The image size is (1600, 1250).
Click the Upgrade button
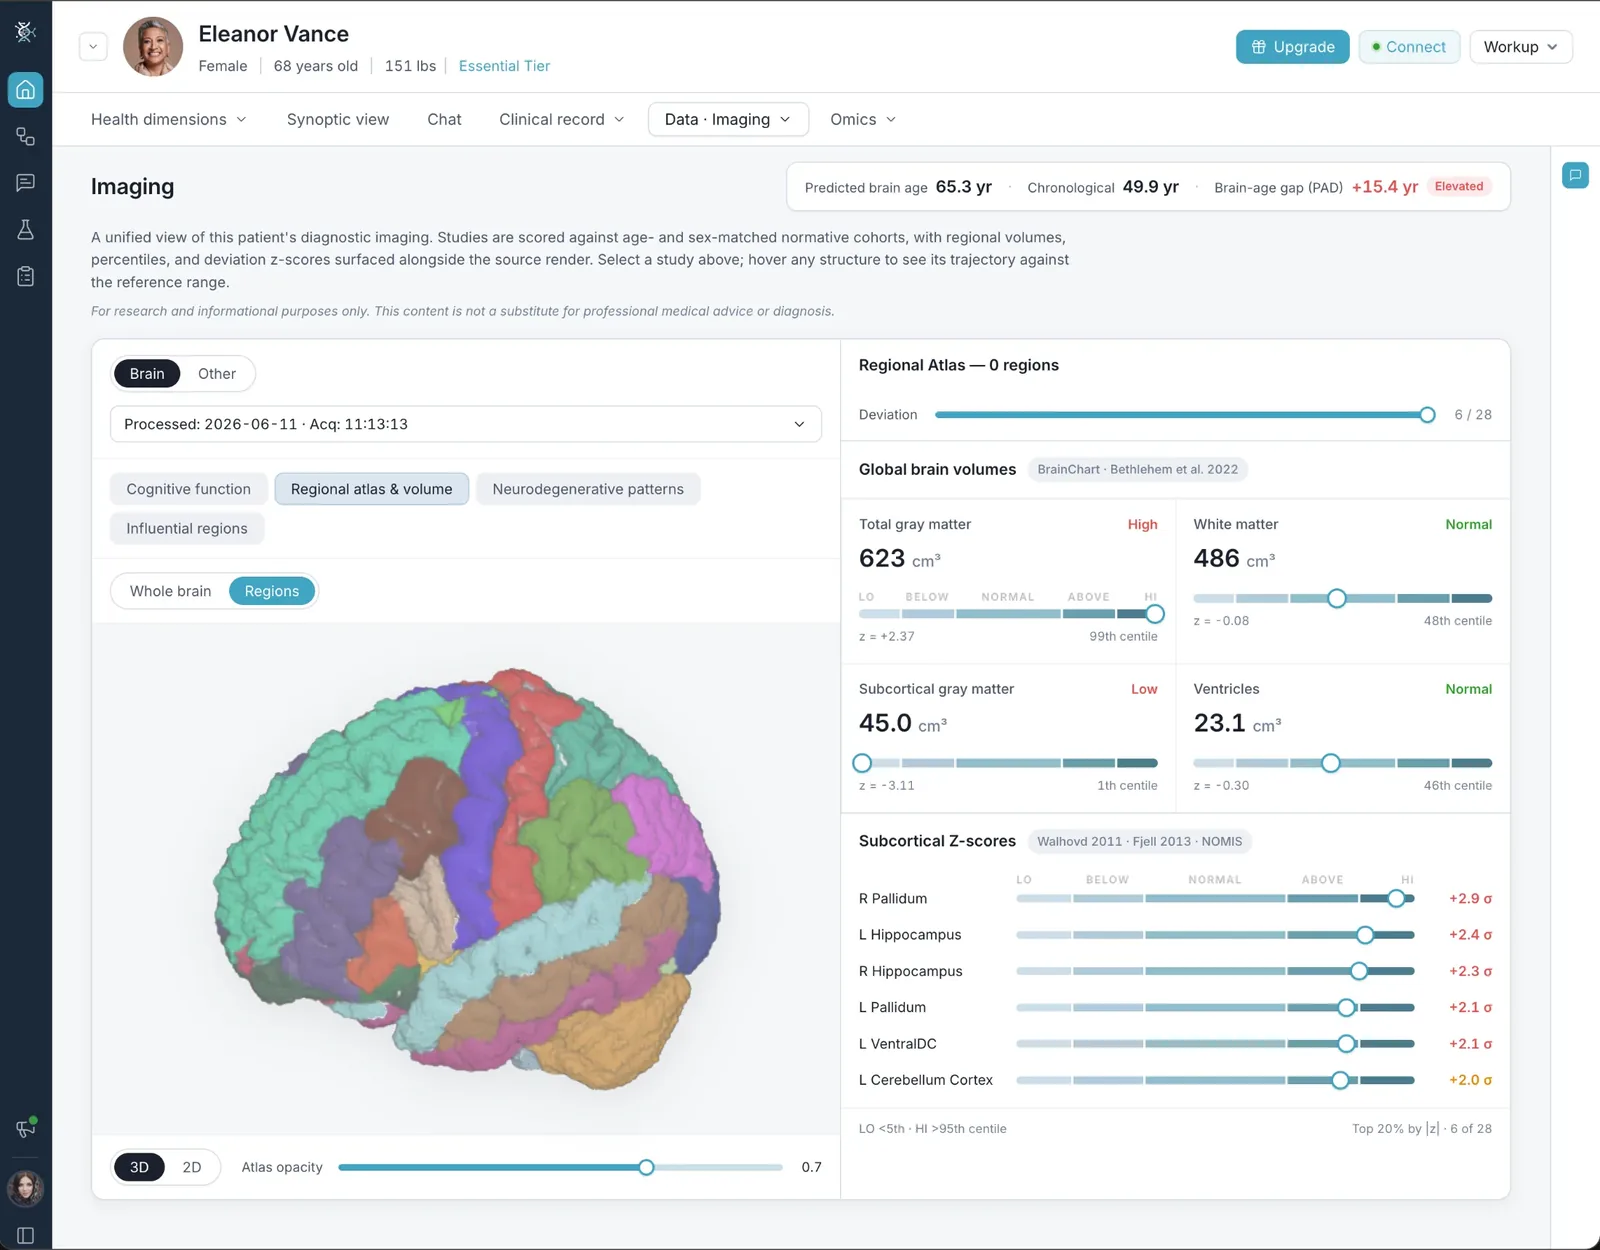[1292, 47]
